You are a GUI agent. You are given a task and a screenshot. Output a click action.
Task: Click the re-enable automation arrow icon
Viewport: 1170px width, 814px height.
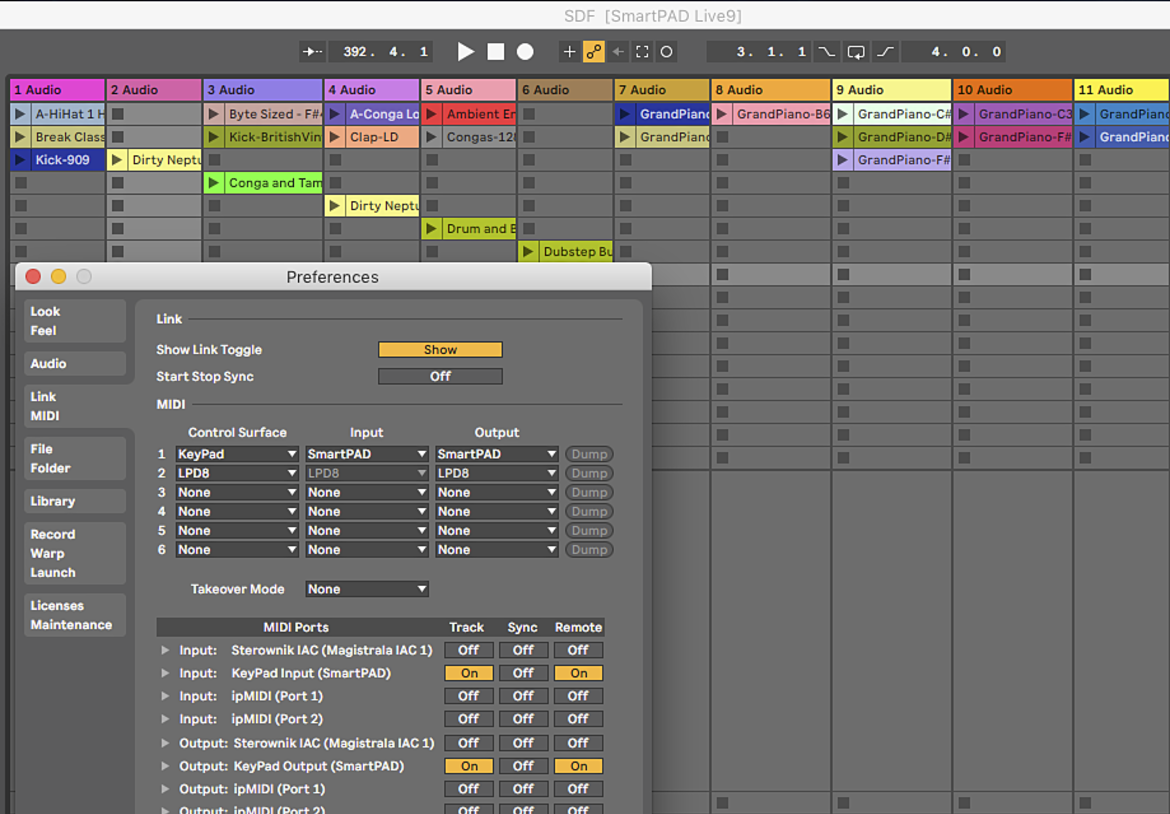(619, 51)
